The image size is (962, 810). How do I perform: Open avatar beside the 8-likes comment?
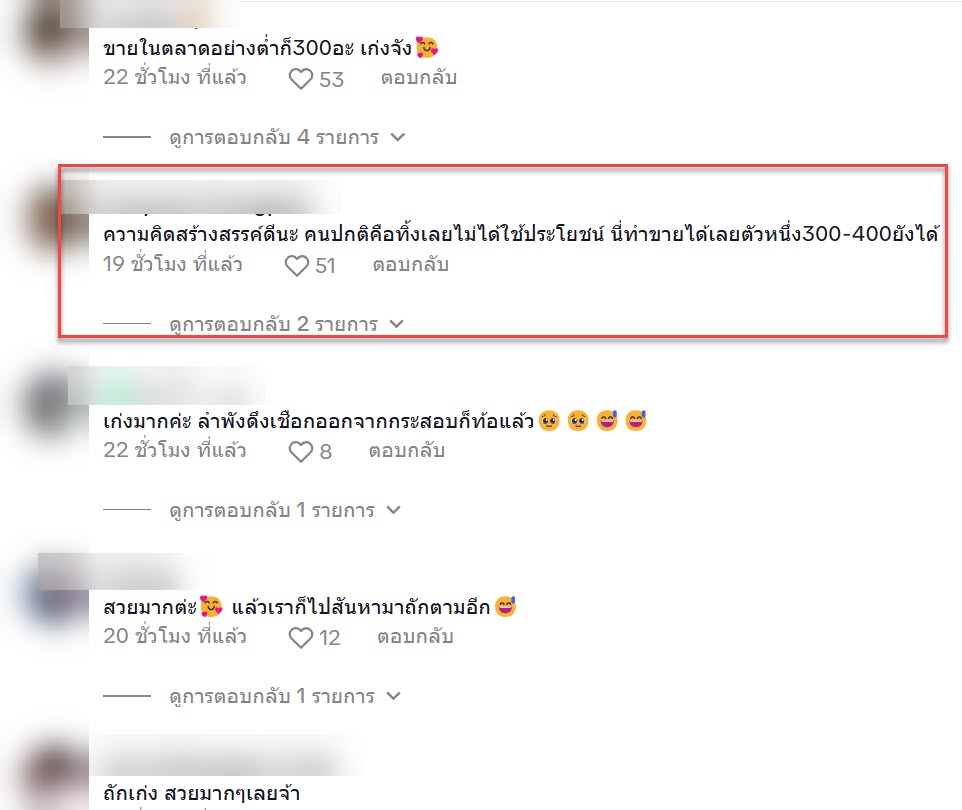click(x=52, y=405)
